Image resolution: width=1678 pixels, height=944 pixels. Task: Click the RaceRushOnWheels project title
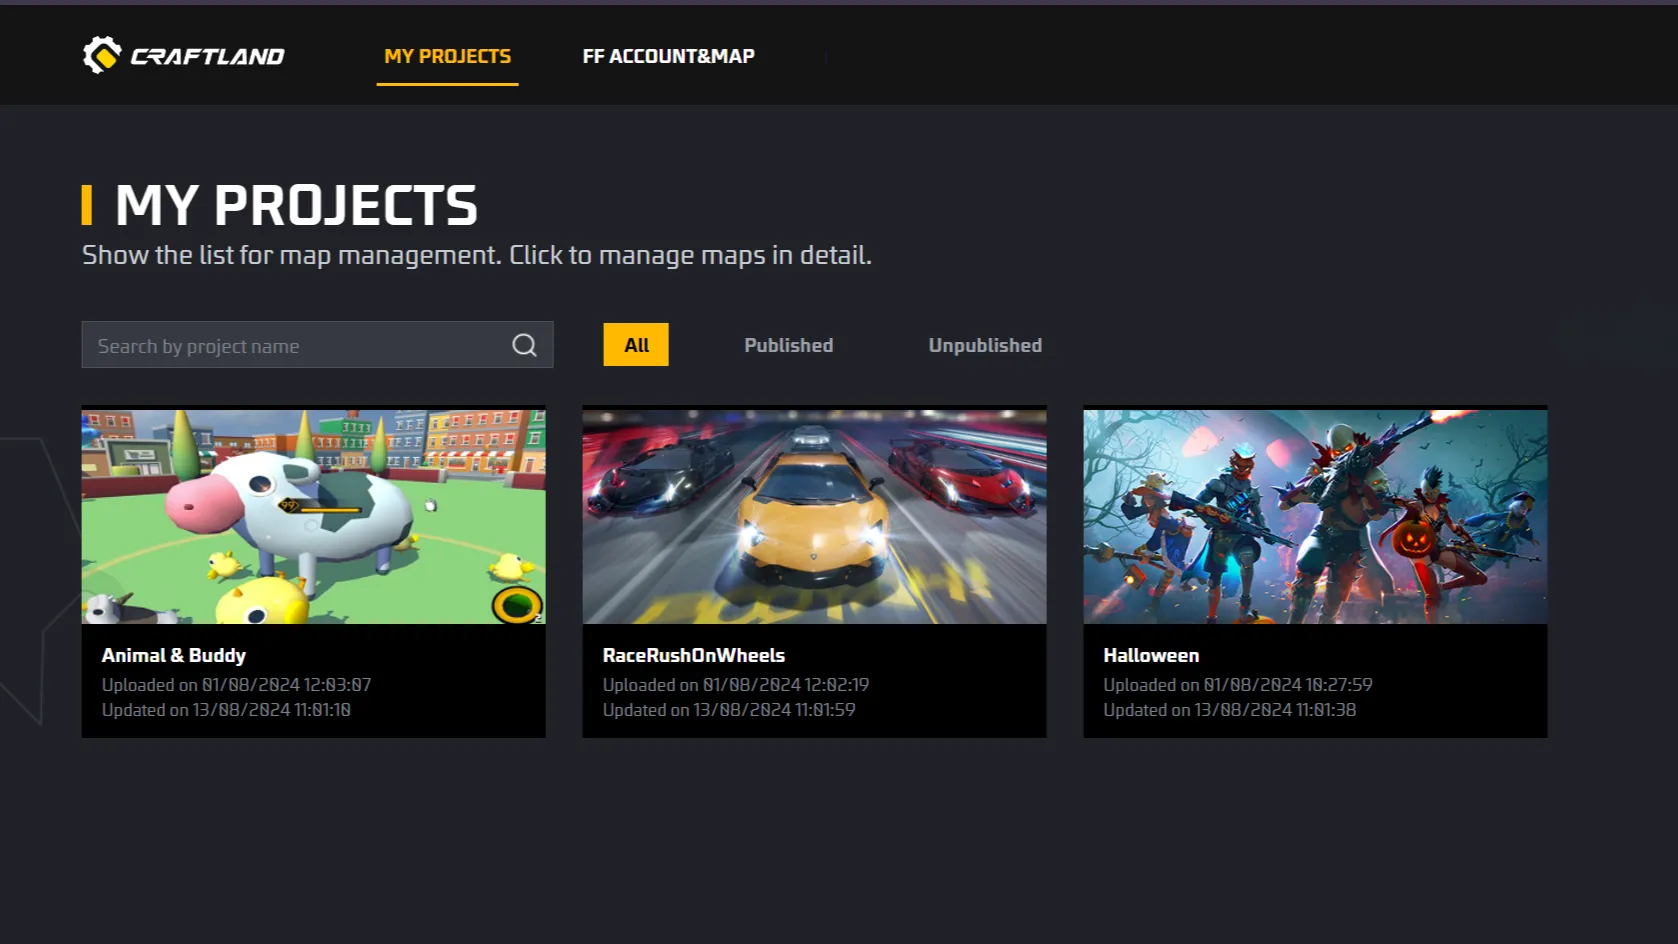point(694,656)
